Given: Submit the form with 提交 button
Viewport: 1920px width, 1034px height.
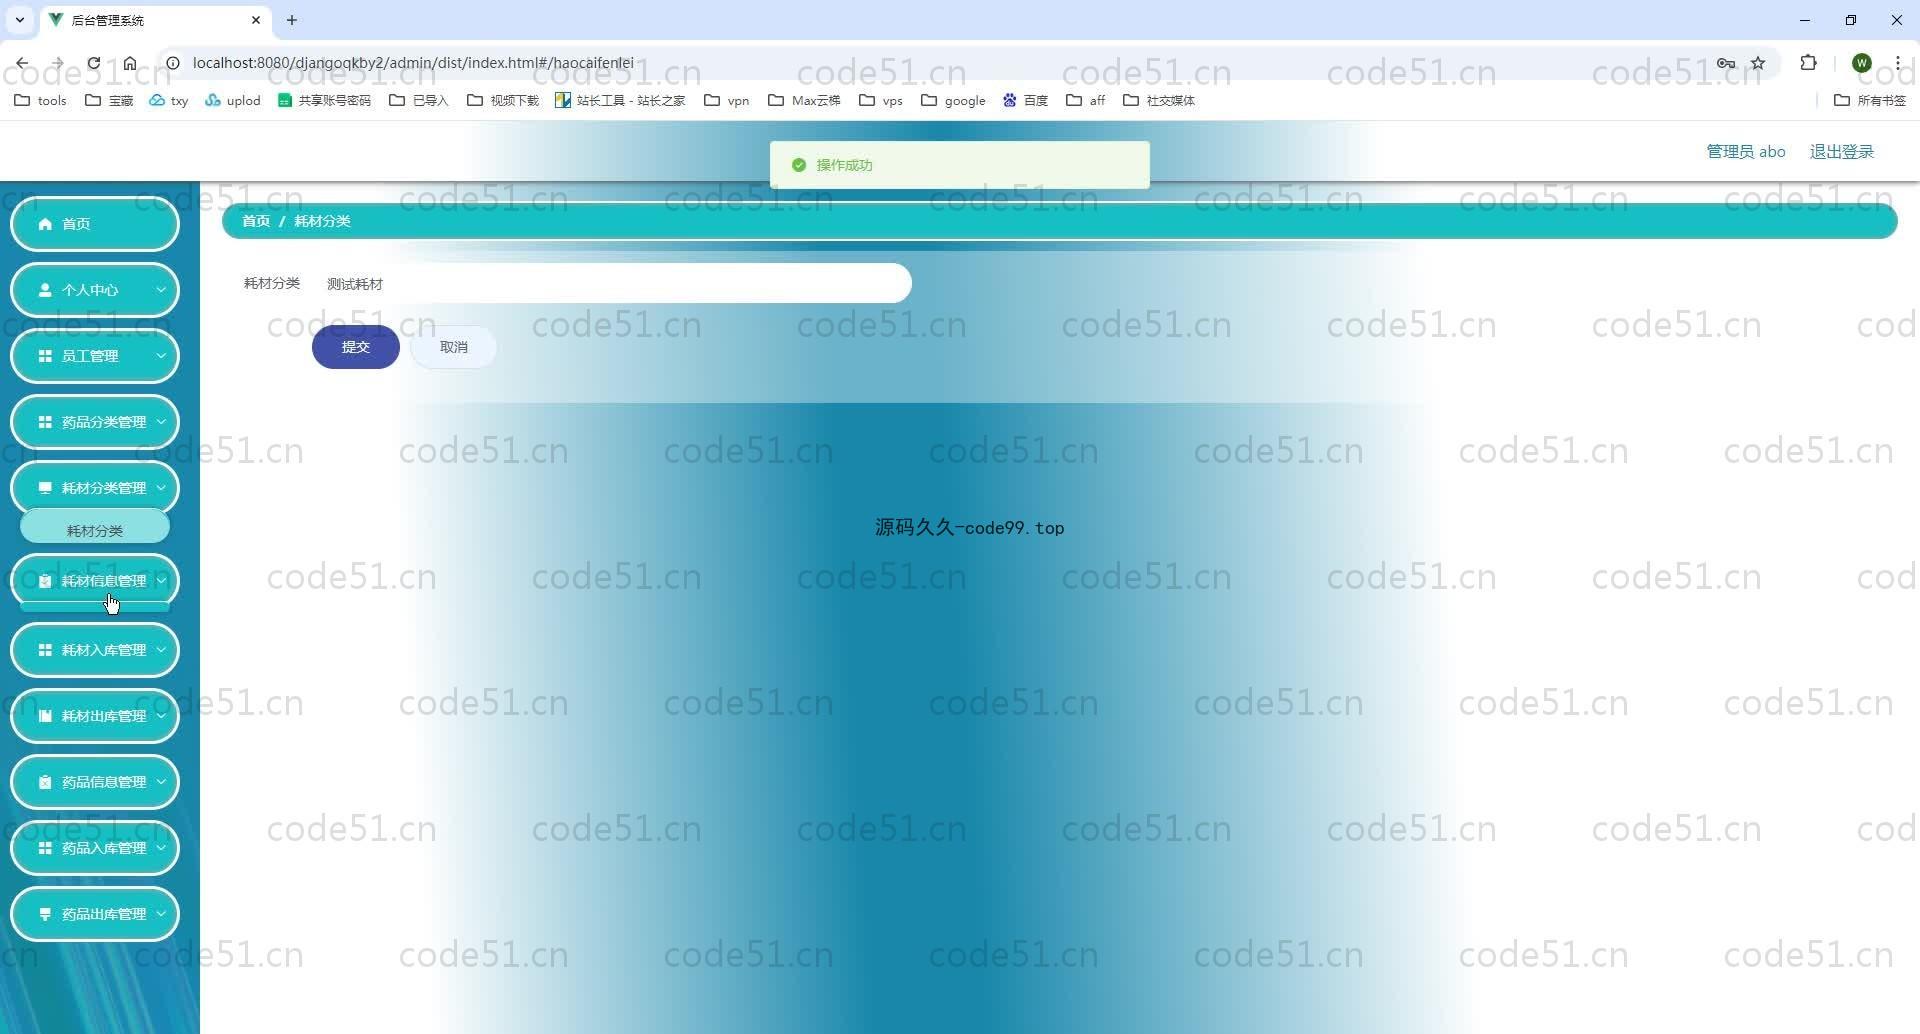Looking at the screenshot, I should [x=356, y=347].
